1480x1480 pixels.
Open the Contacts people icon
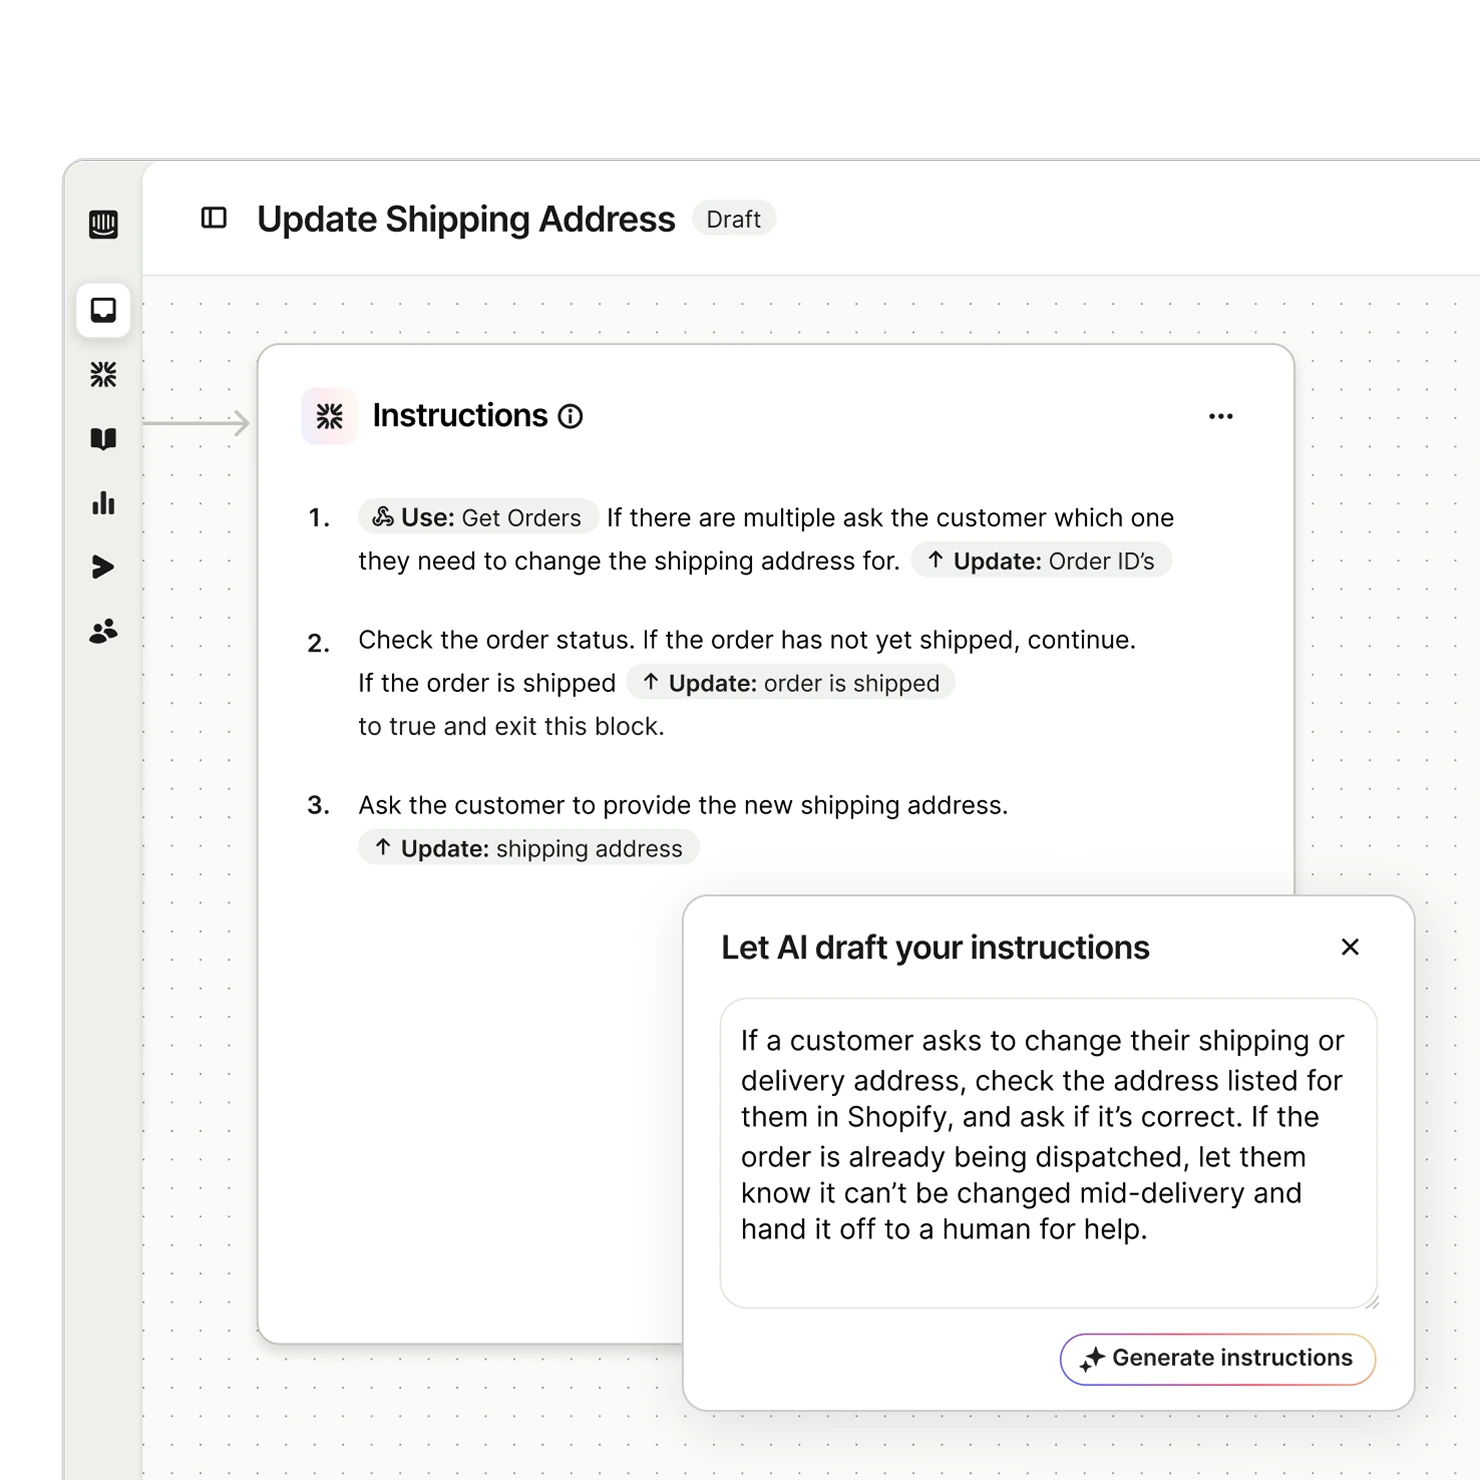tap(103, 631)
